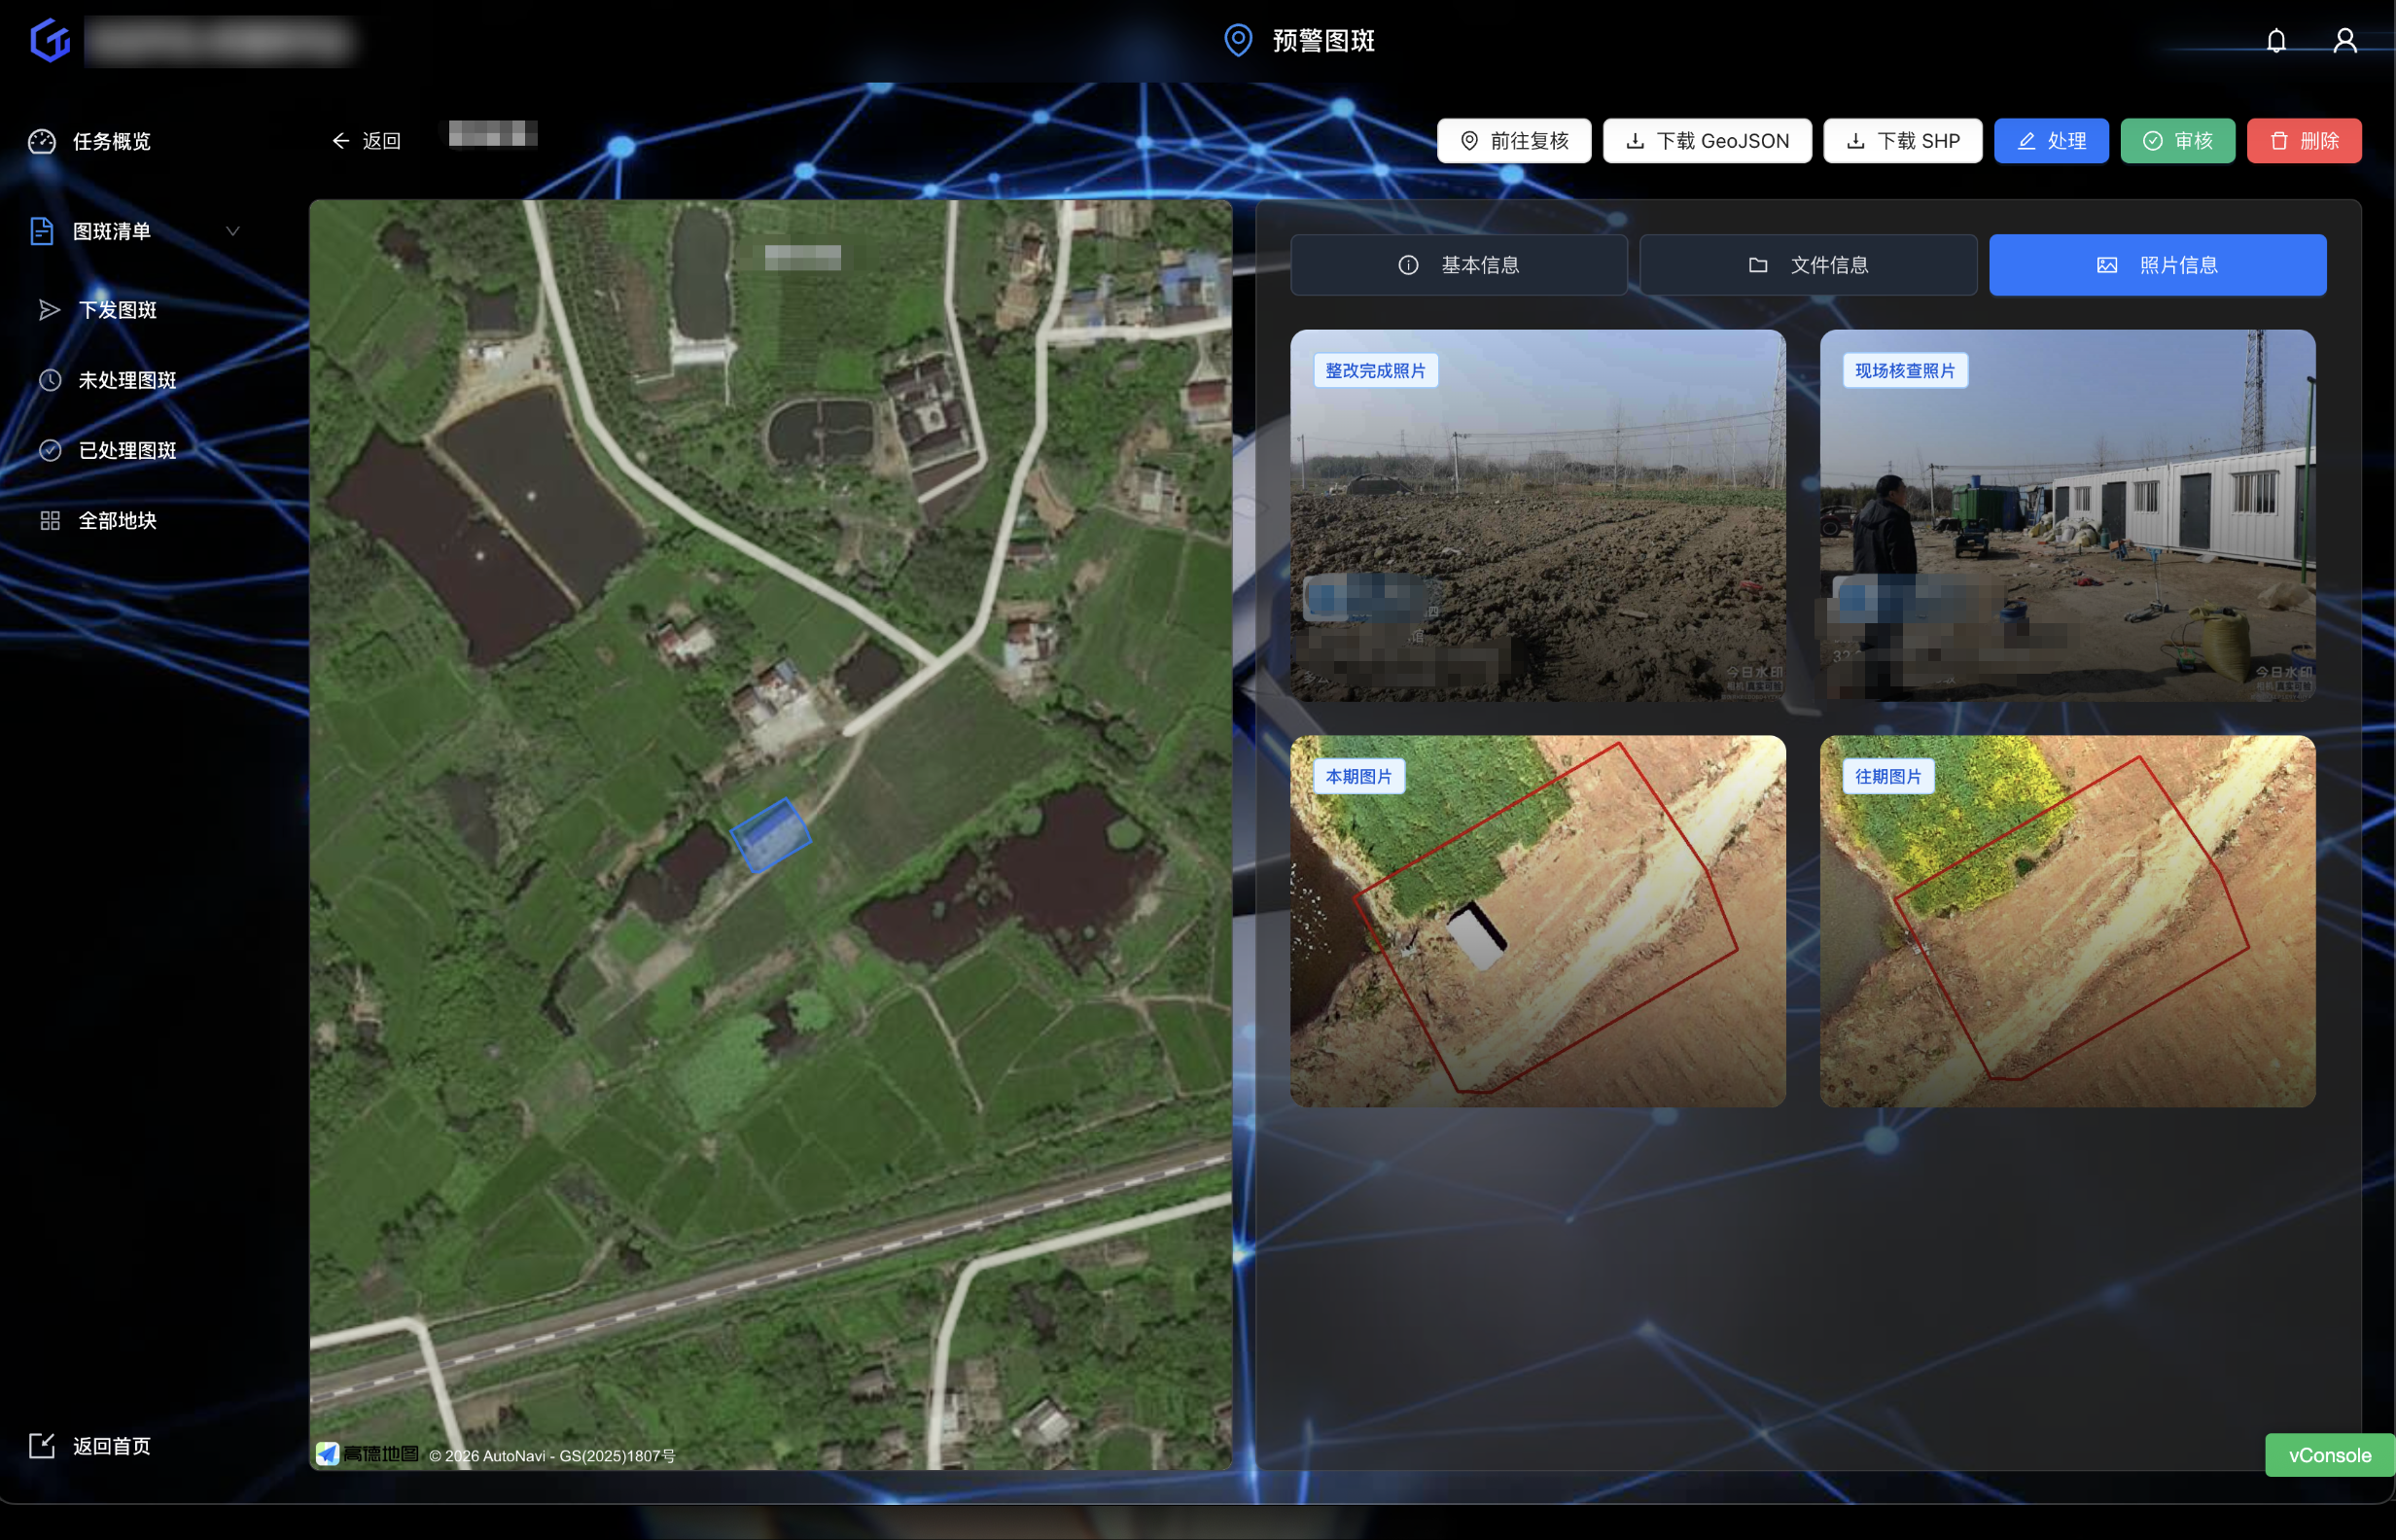This screenshot has height=1540, width=2396.
Task: Click the notification bell icon
Action: (x=2276, y=41)
